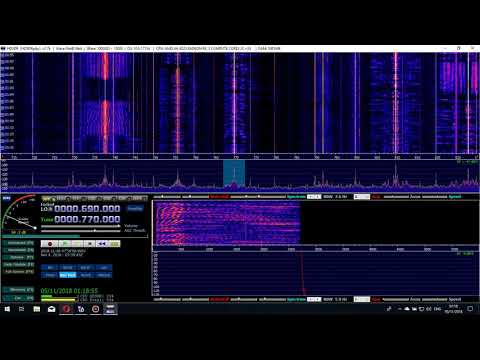Open Soundcard [F5] settings

click(19, 243)
